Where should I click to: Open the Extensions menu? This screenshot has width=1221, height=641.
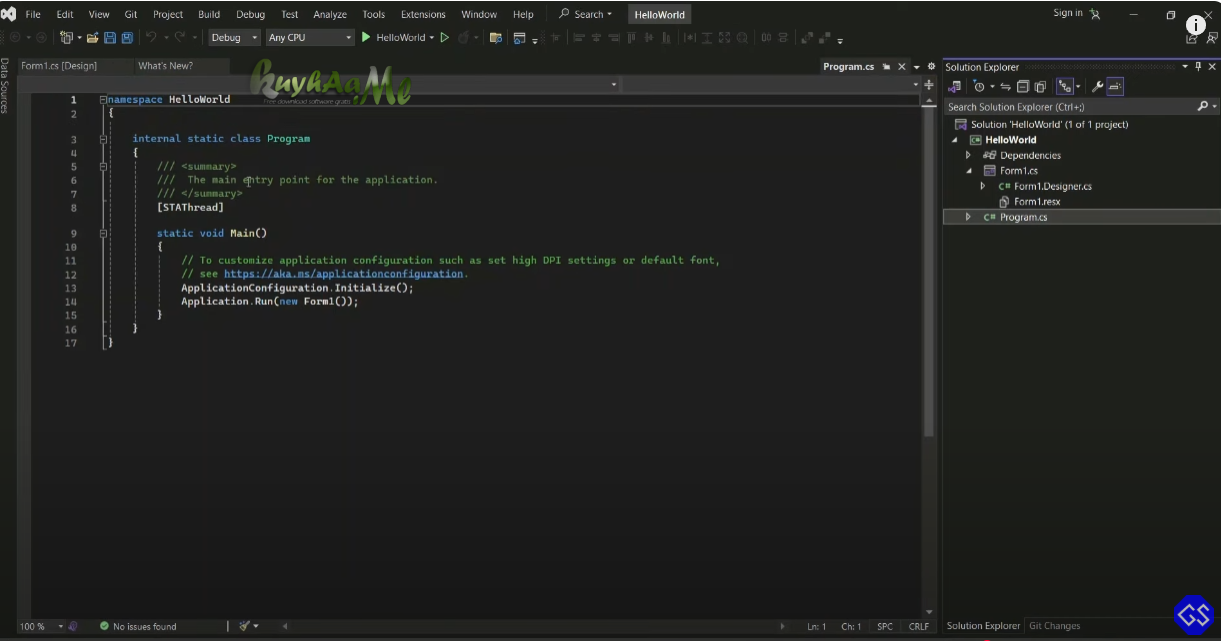423,14
